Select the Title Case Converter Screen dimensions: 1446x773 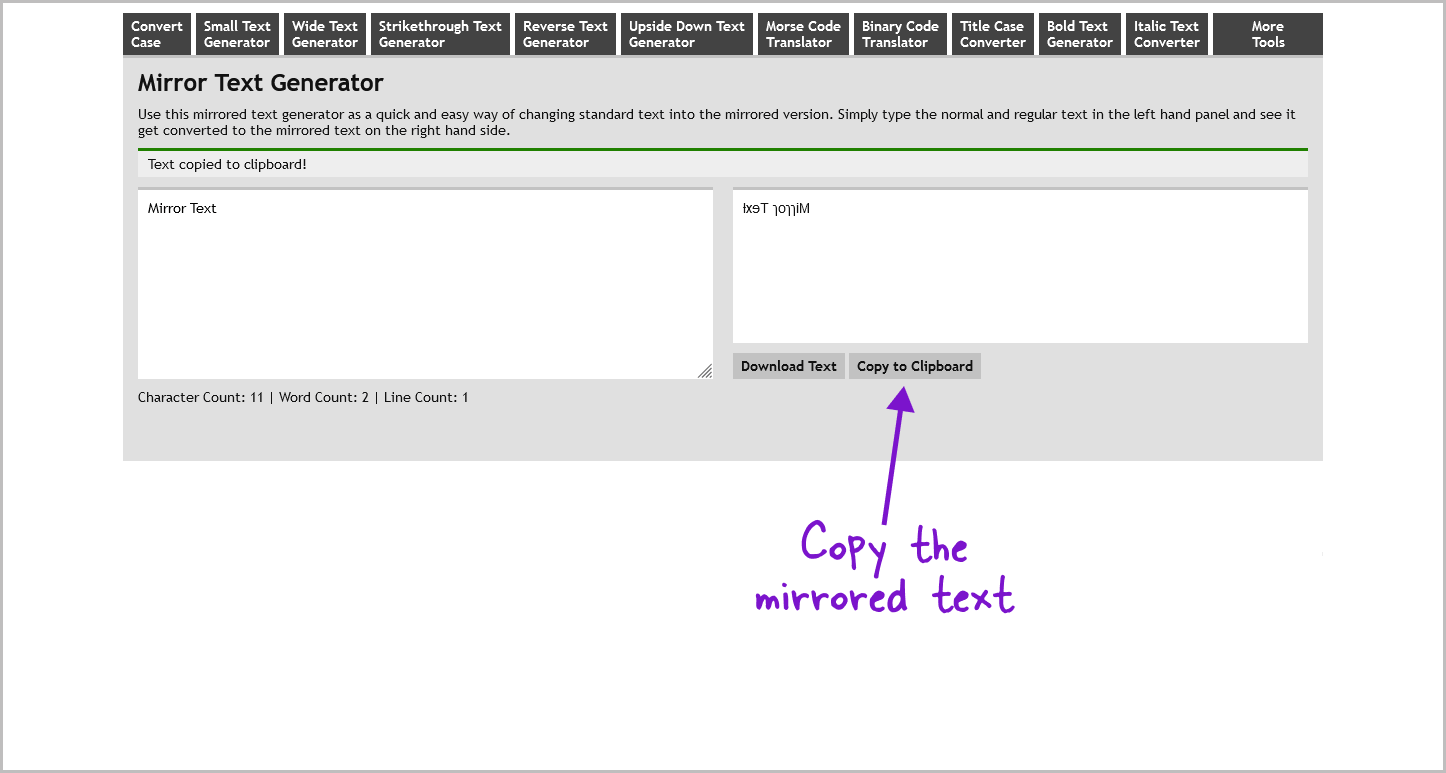pyautogui.click(x=992, y=34)
